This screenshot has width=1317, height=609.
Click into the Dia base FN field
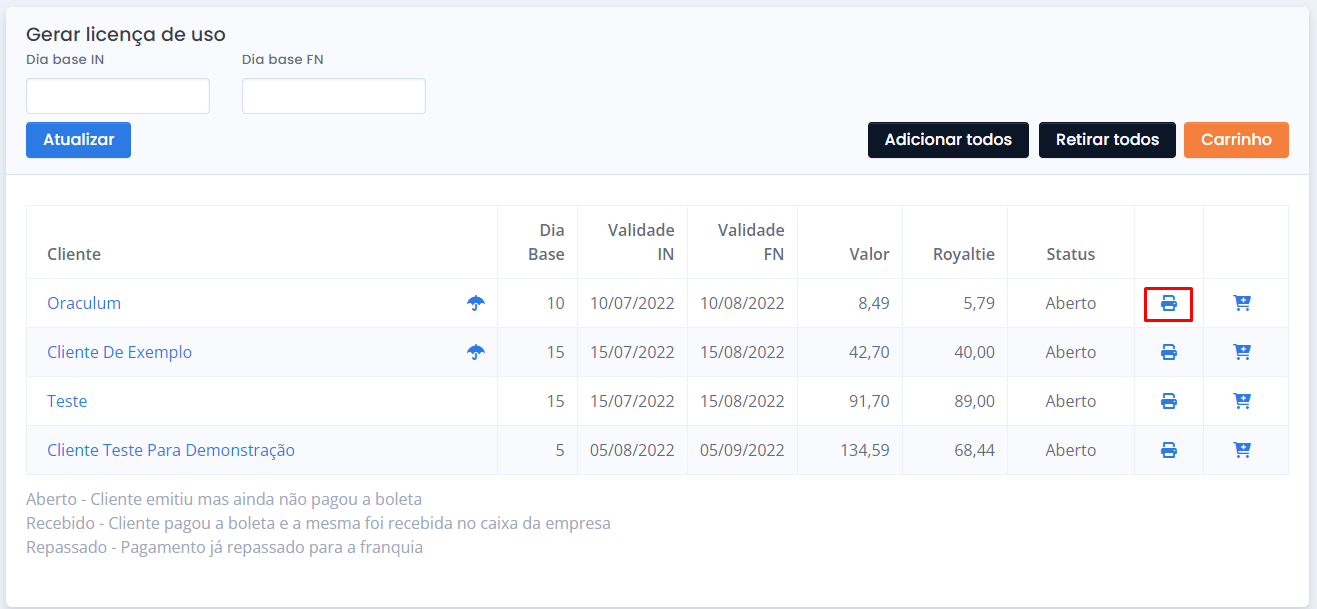point(334,96)
